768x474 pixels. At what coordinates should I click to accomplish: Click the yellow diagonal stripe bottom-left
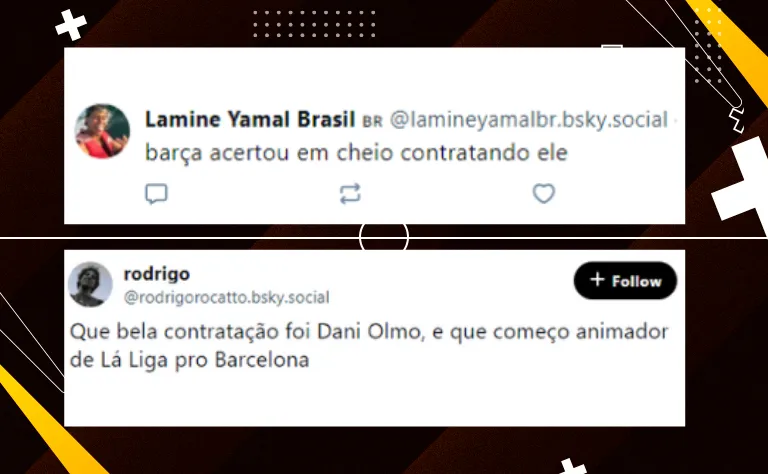coord(47,421)
